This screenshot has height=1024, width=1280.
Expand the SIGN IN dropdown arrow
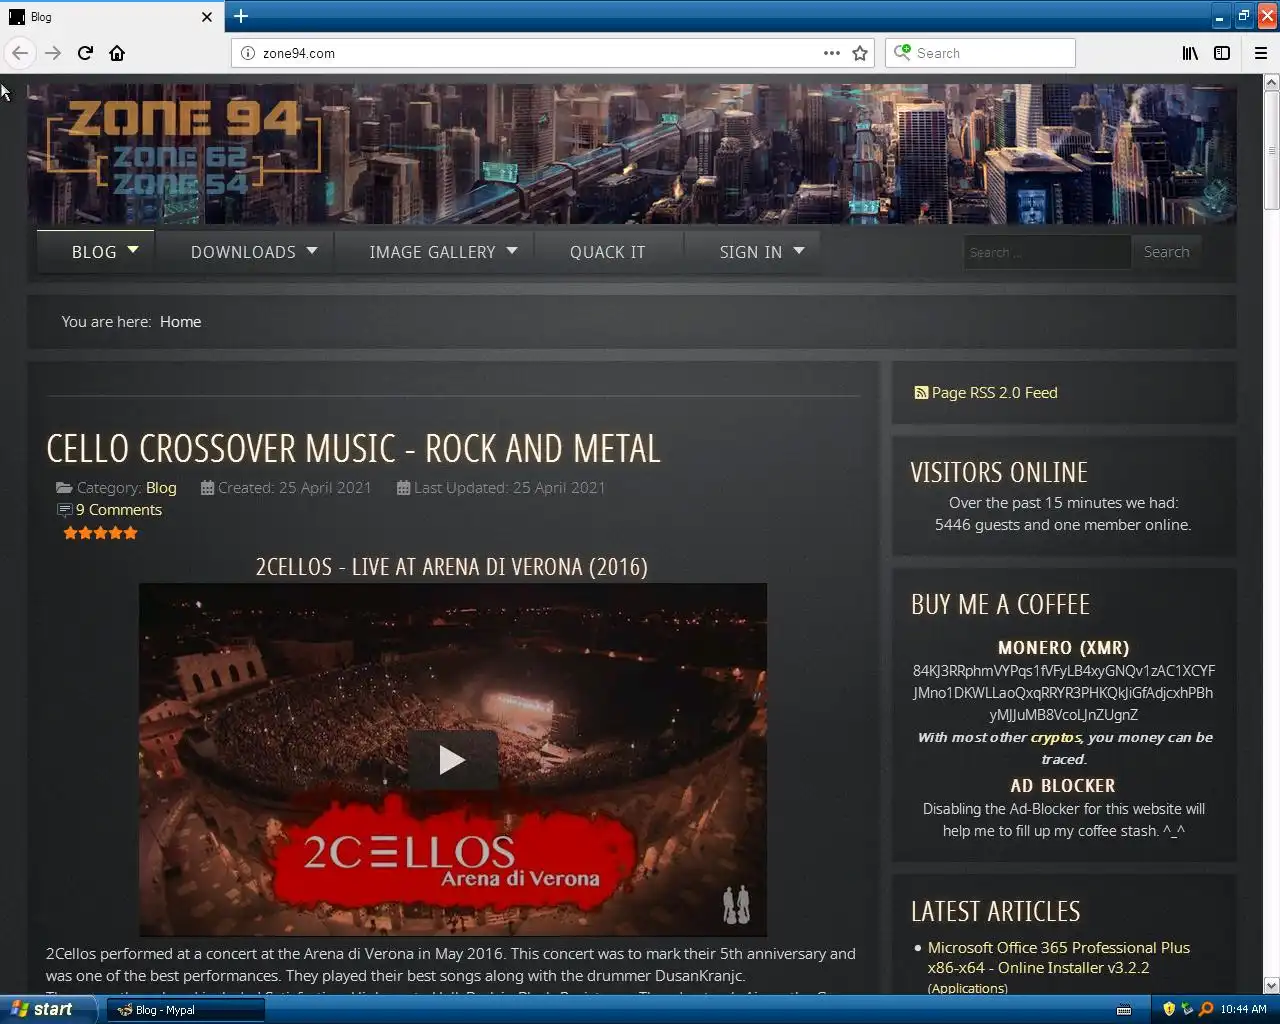(x=798, y=250)
